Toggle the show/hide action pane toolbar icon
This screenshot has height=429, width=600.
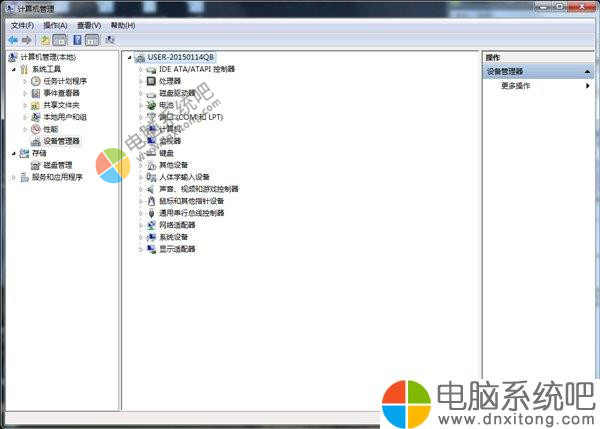pos(92,40)
